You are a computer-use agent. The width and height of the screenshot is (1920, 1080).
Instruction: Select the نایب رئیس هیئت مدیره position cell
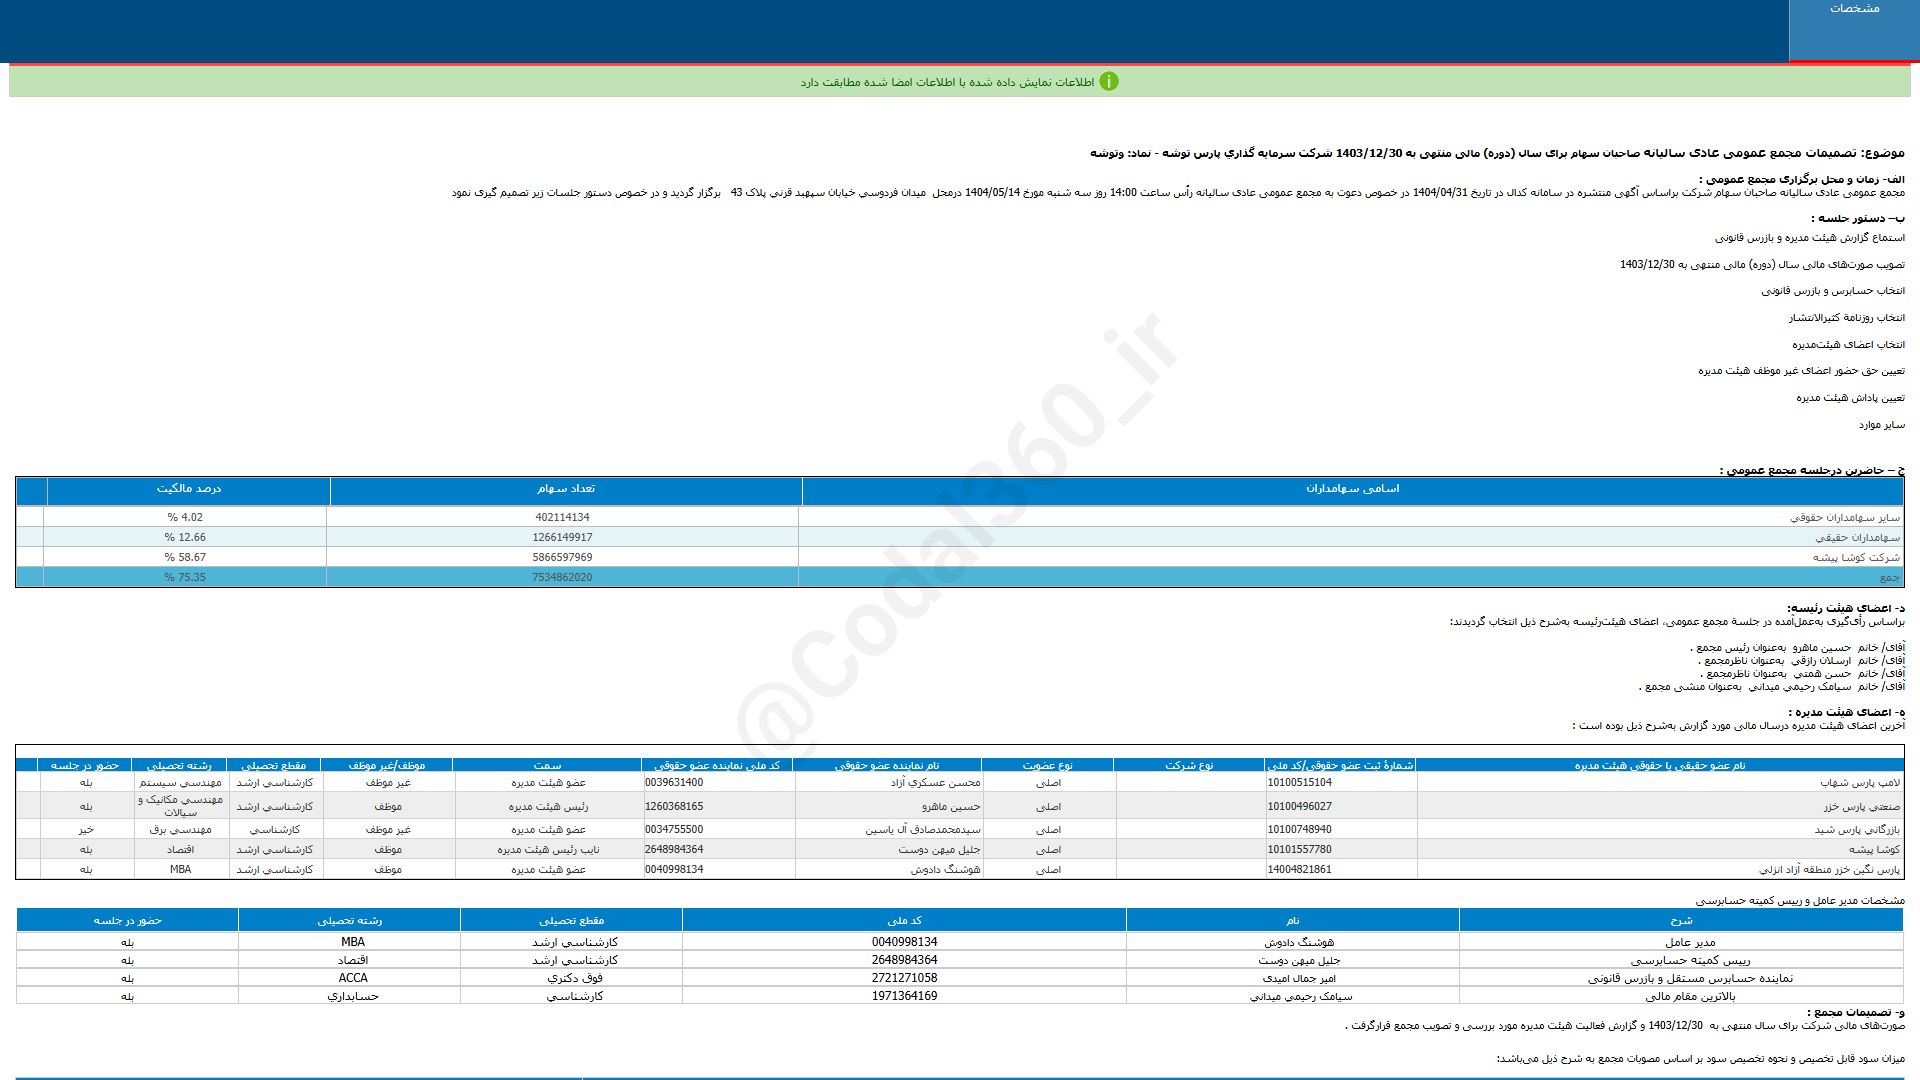click(x=548, y=850)
